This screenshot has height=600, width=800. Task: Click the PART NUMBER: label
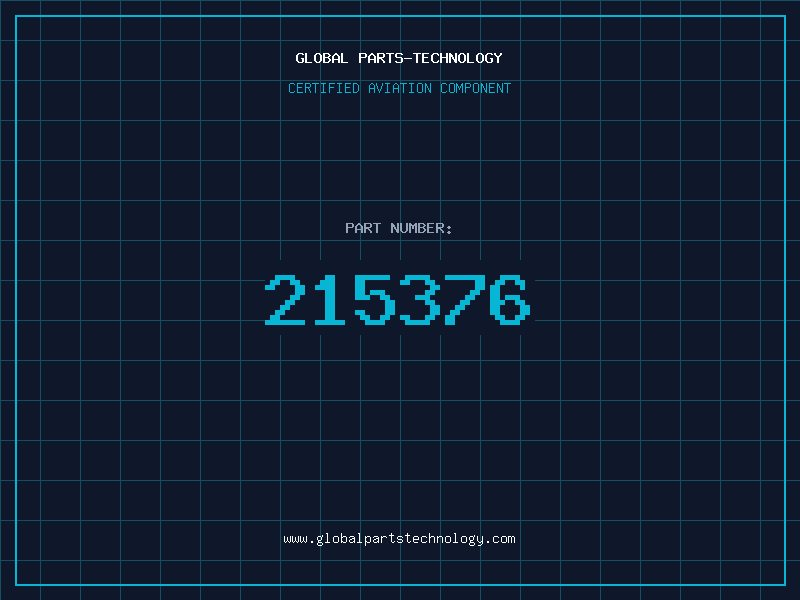click(398, 228)
